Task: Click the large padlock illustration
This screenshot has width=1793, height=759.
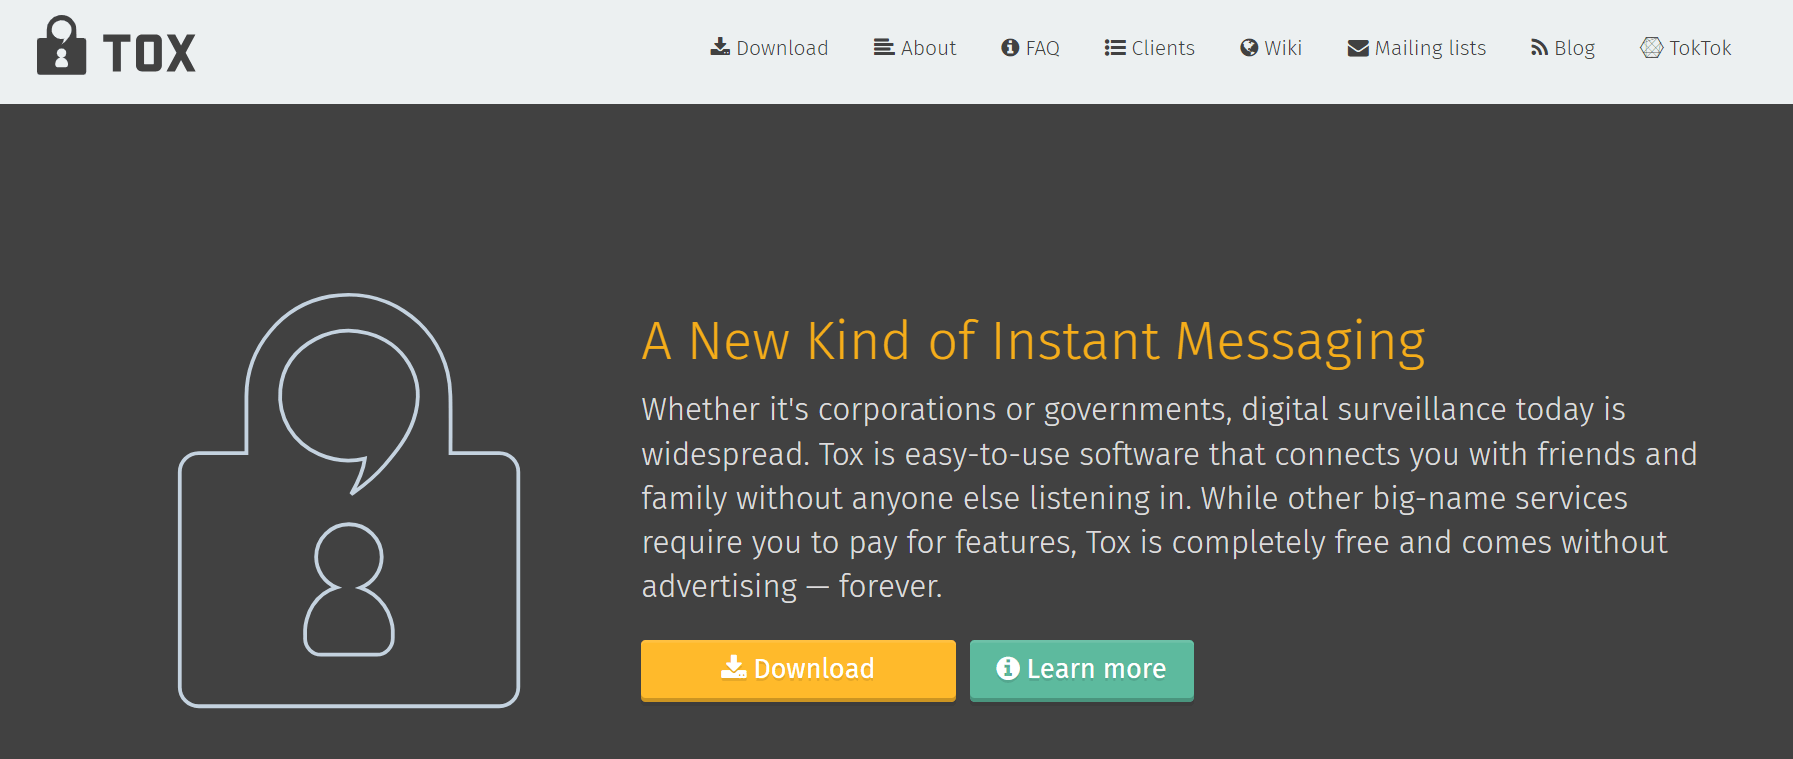Action: click(349, 500)
